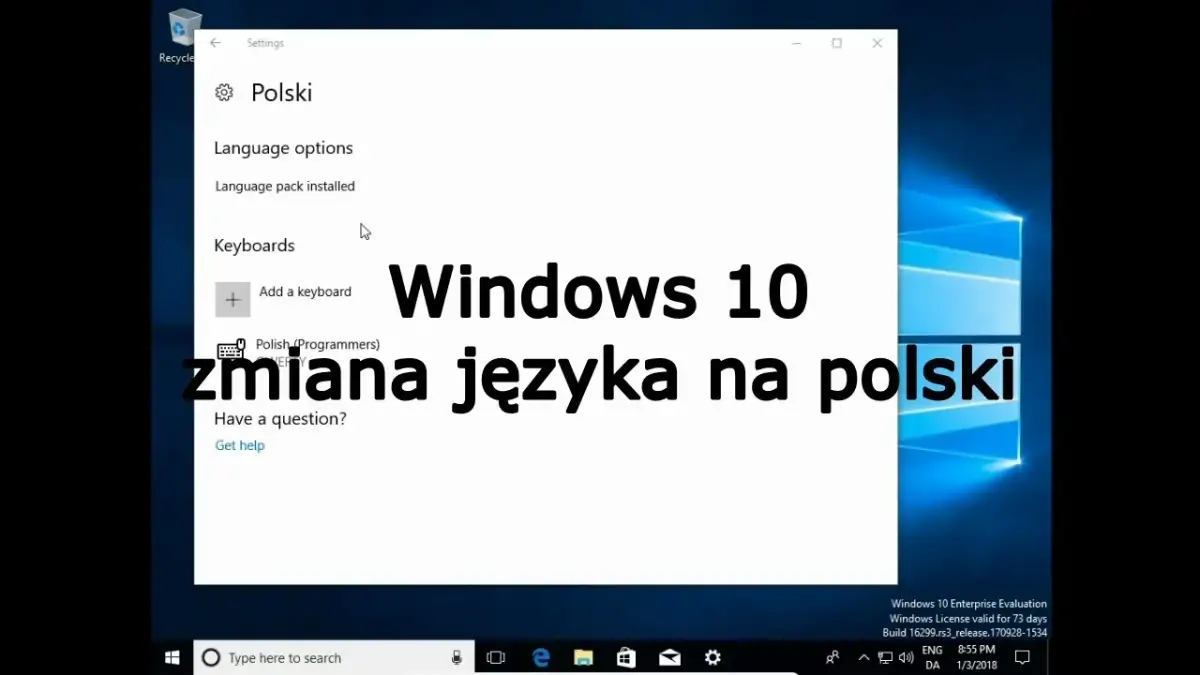Open Settings using the taskbar gear icon

tap(712, 657)
